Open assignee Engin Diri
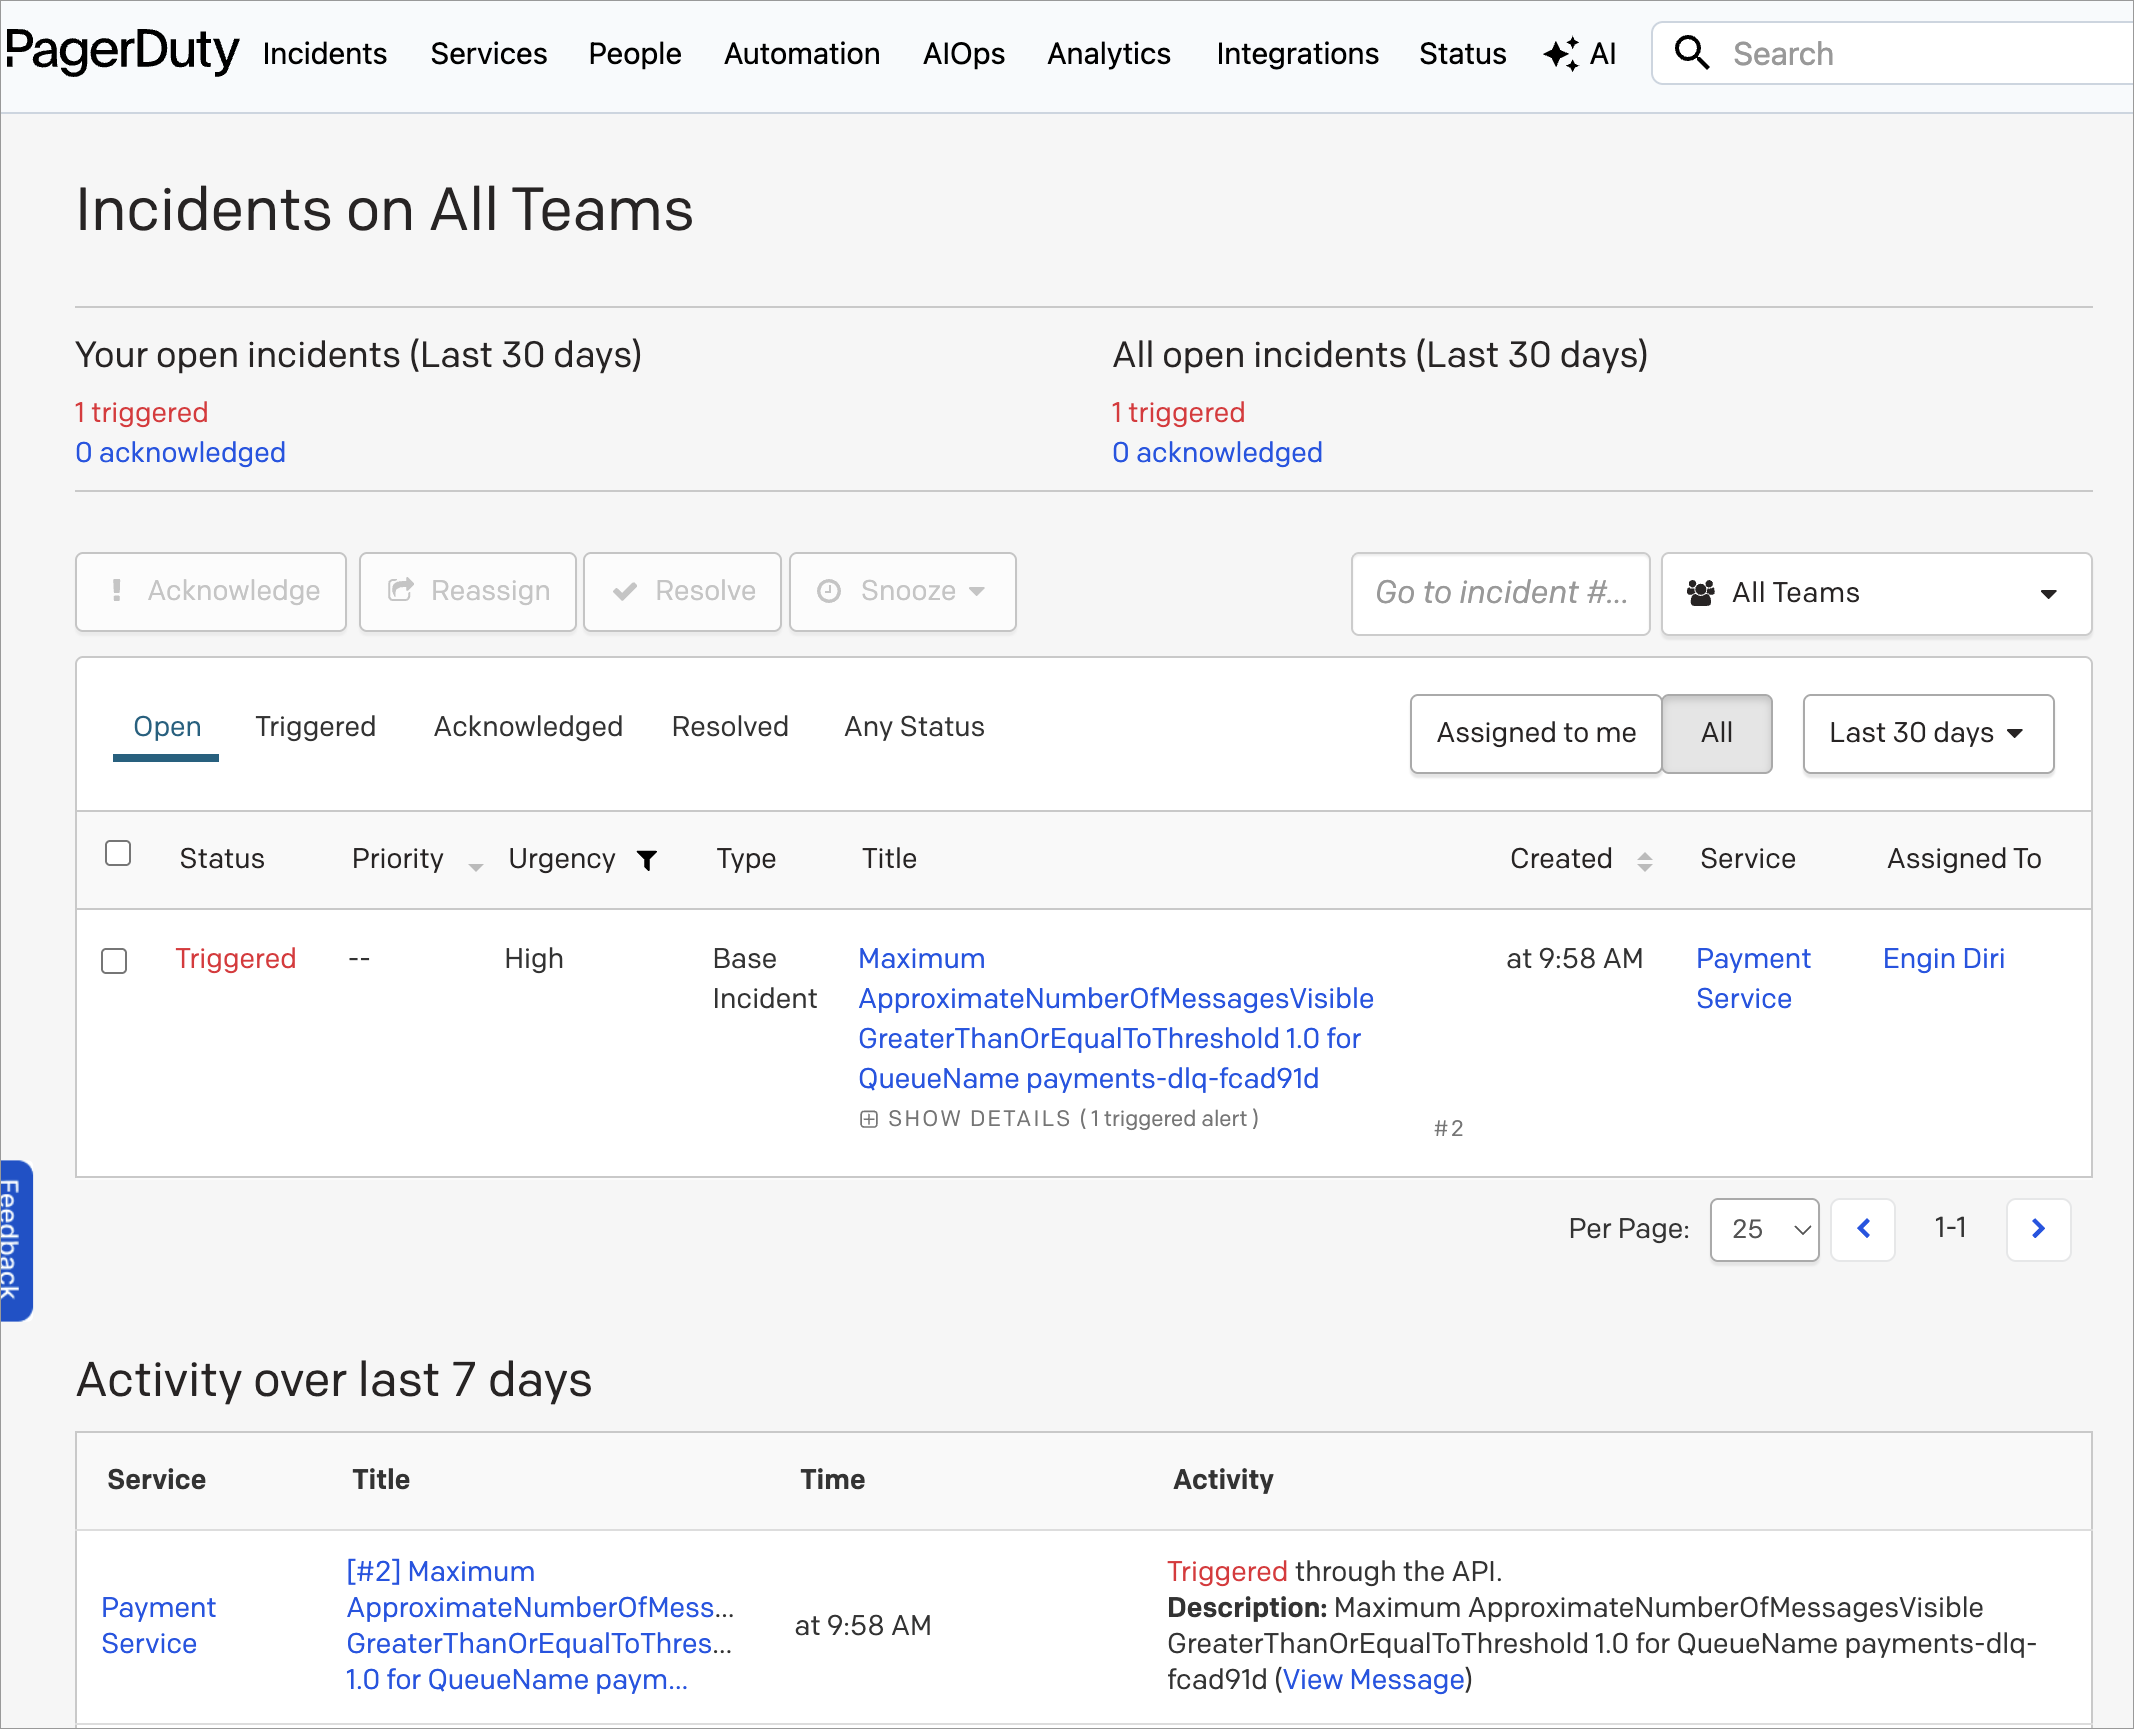 tap(1943, 959)
